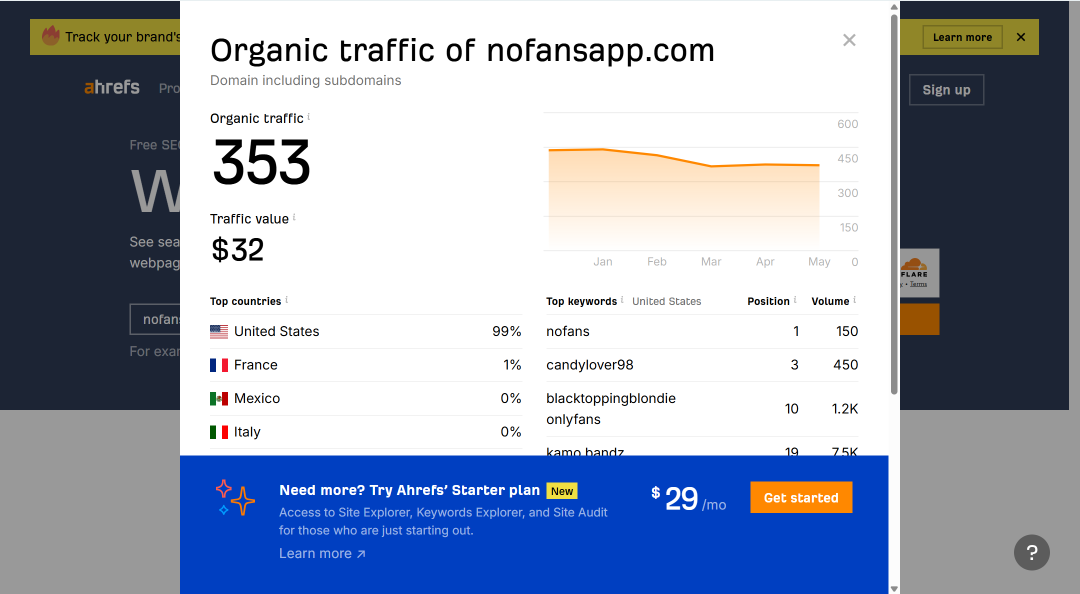This screenshot has width=1080, height=594.
Task: Click the Learn more banner button
Action: [962, 37]
